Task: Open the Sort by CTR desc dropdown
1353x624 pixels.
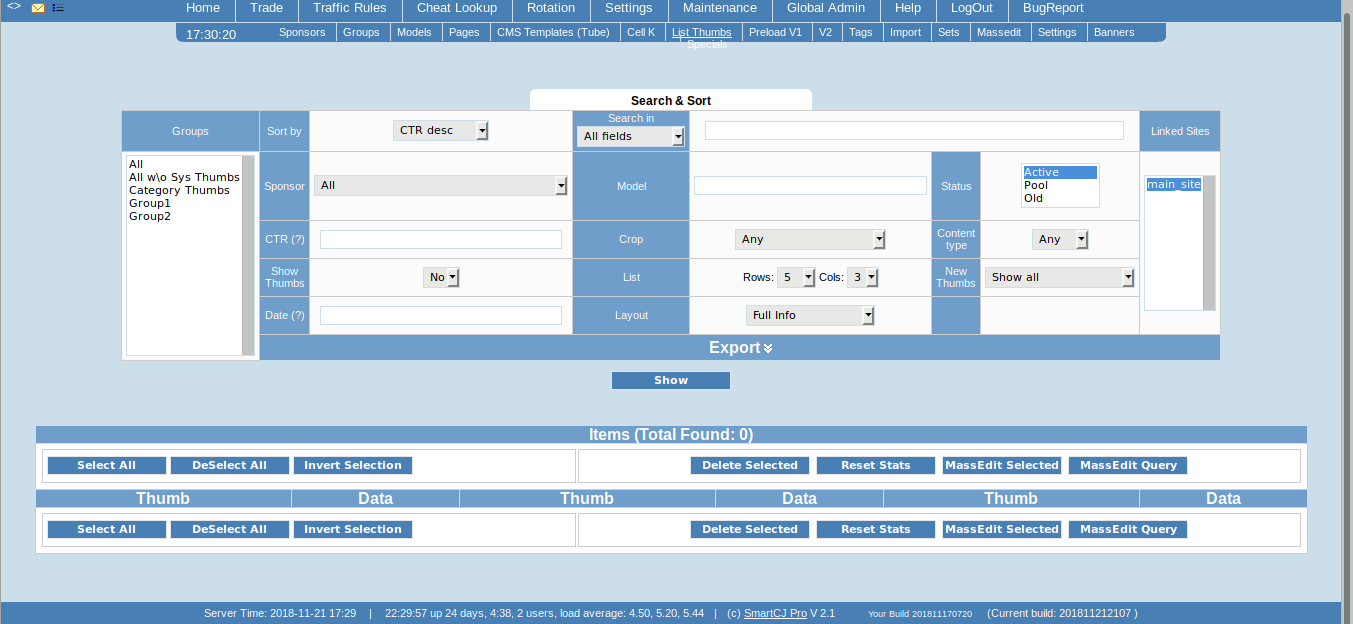Action: click(x=440, y=131)
